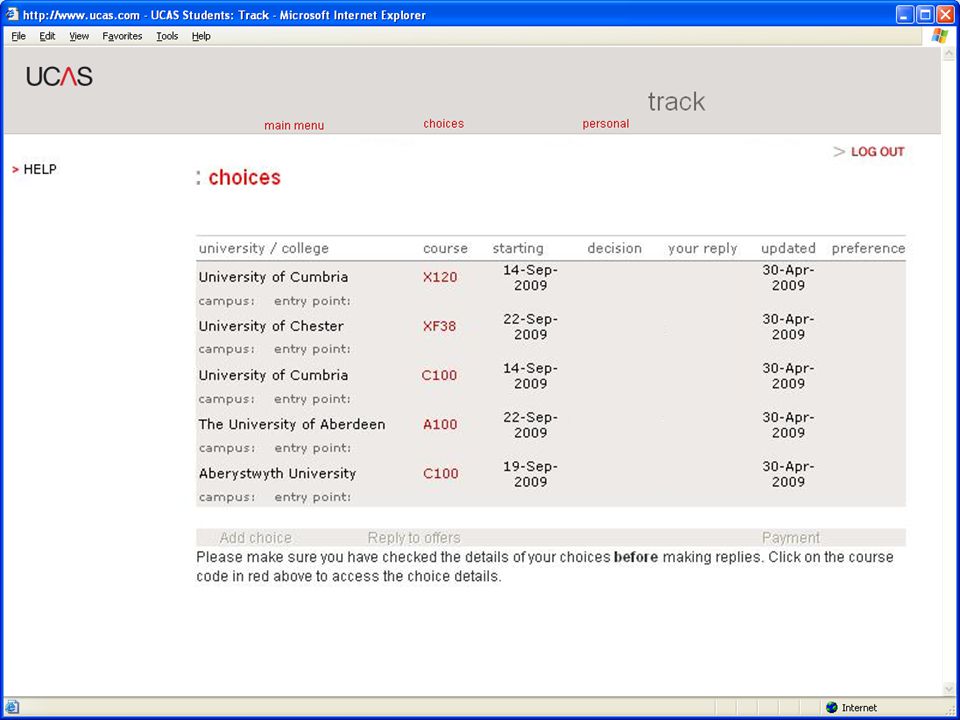This screenshot has height=720, width=960.
Task: Click the scrollbar down arrow
Action: click(x=949, y=690)
